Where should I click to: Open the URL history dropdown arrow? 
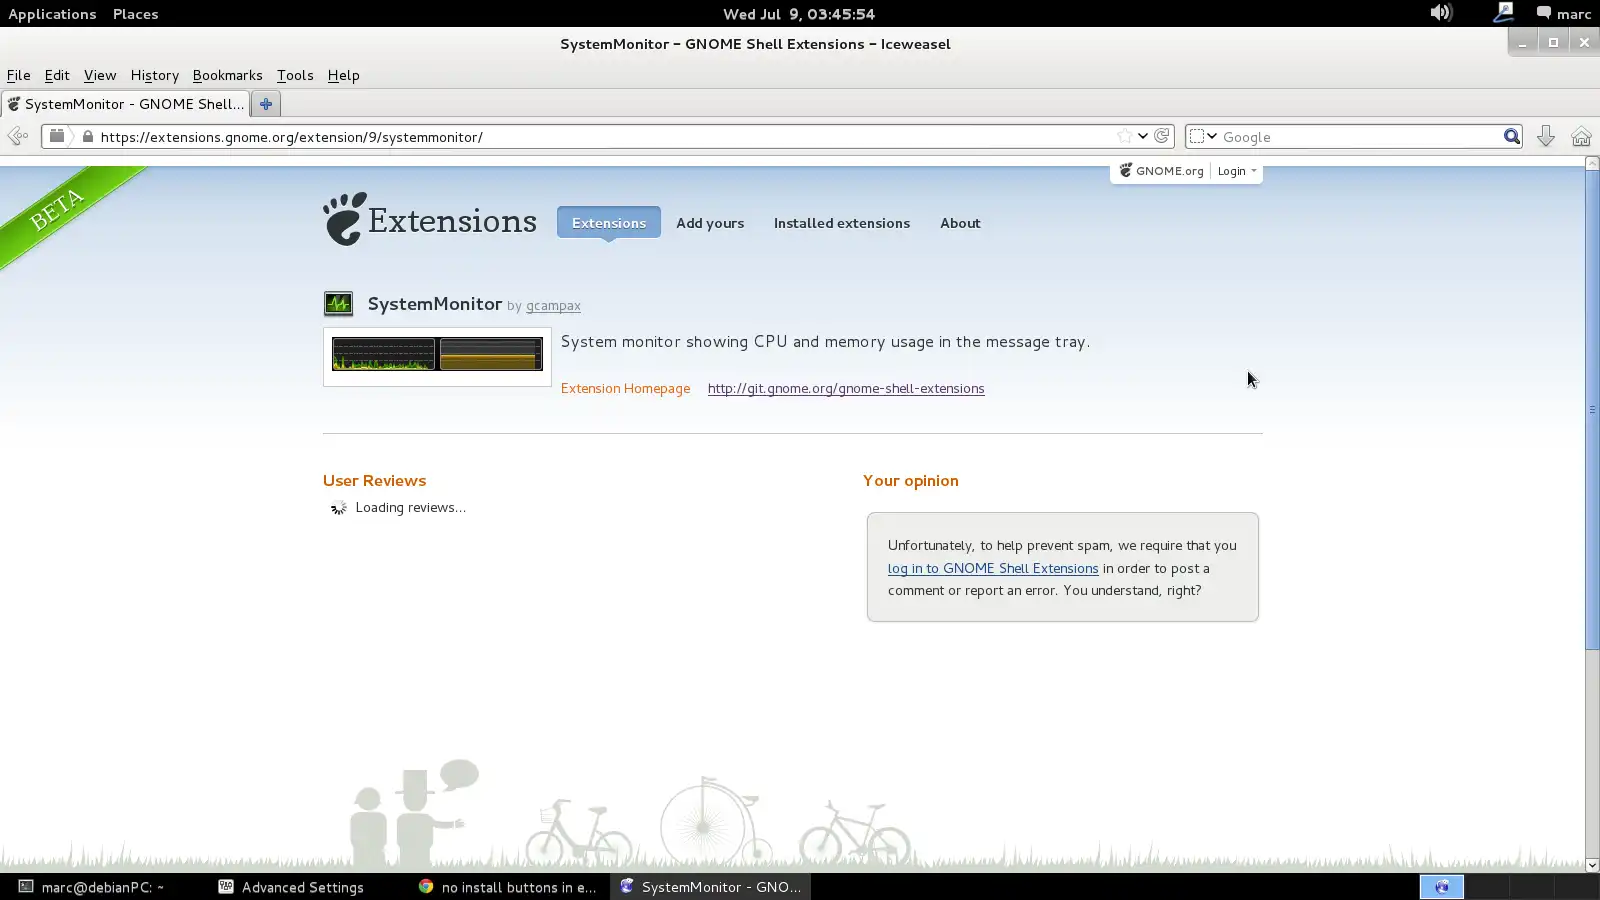pos(1143,136)
